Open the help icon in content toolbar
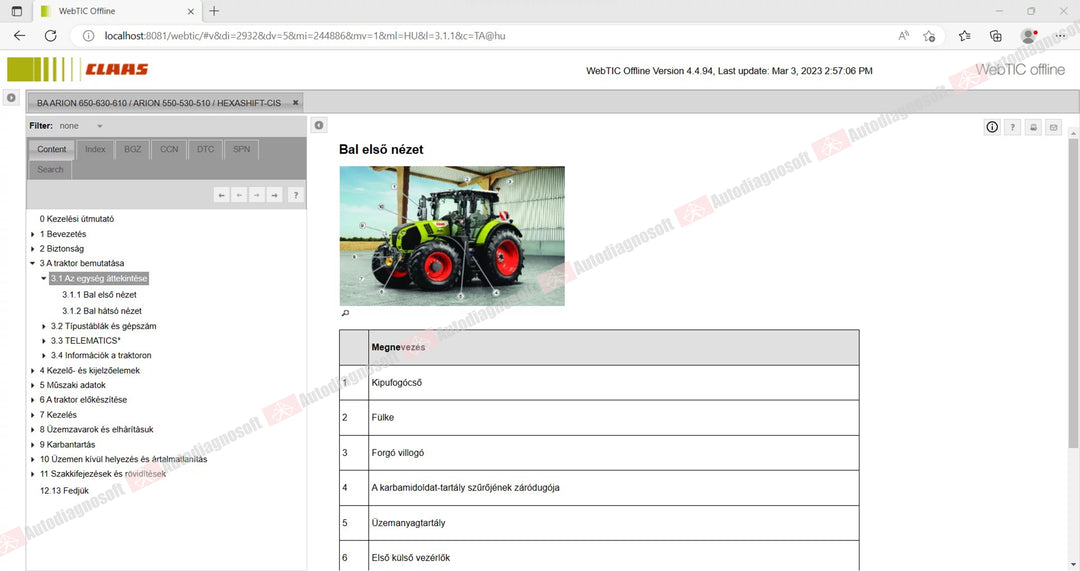The height and width of the screenshot is (571, 1080). pyautogui.click(x=1012, y=127)
